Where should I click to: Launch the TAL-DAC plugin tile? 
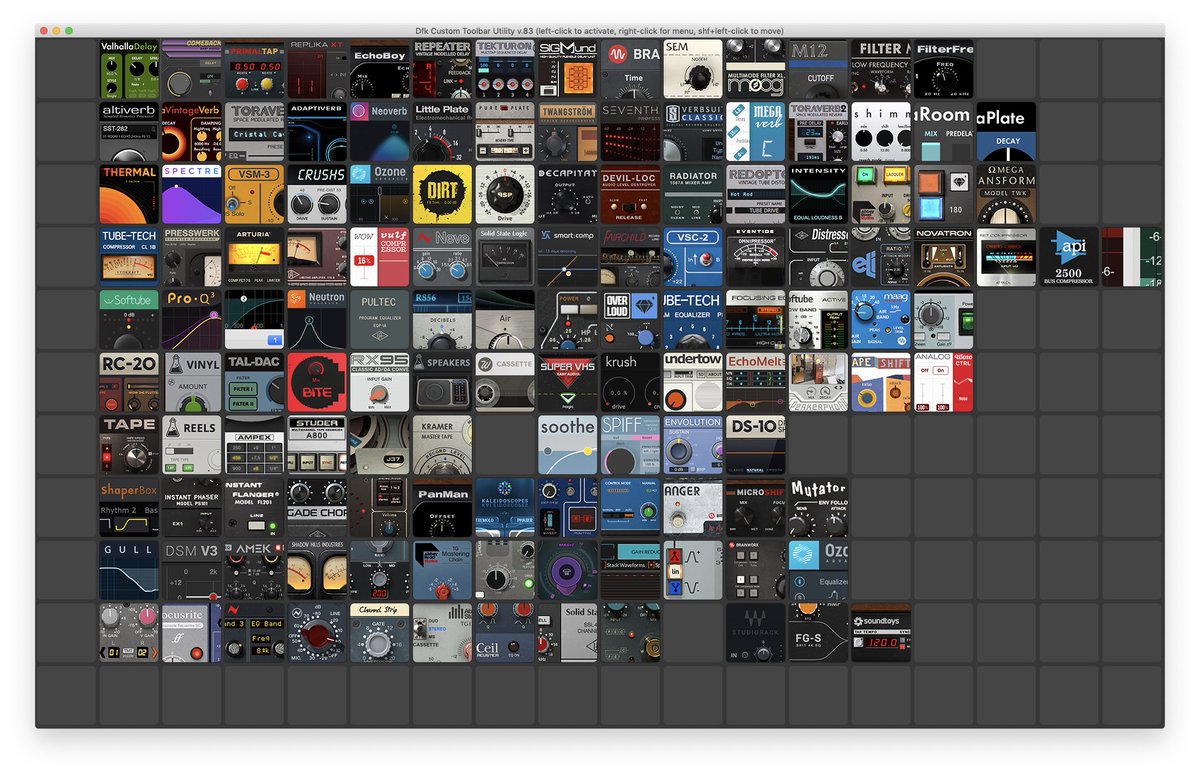click(254, 382)
